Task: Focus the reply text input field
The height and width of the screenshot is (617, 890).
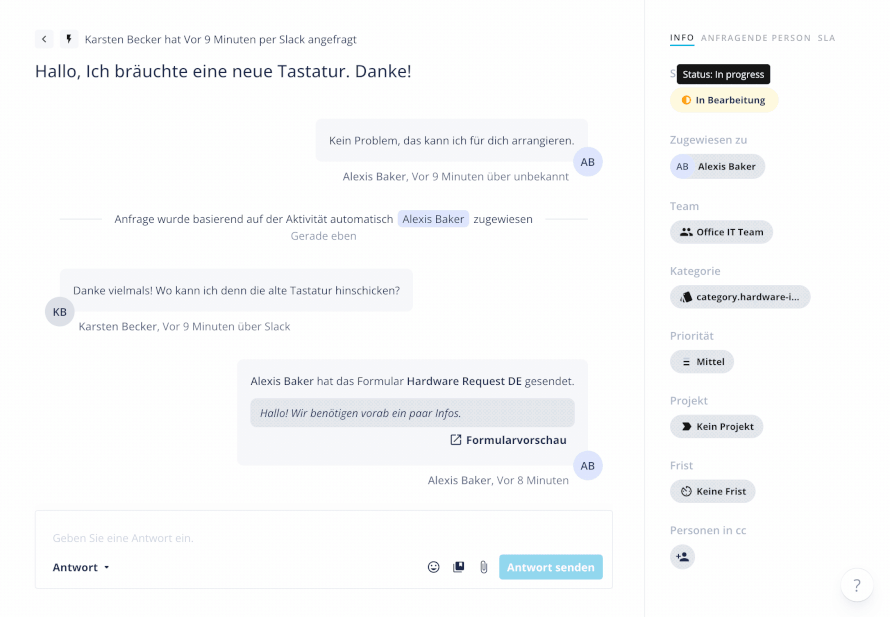Action: pyautogui.click(x=324, y=538)
